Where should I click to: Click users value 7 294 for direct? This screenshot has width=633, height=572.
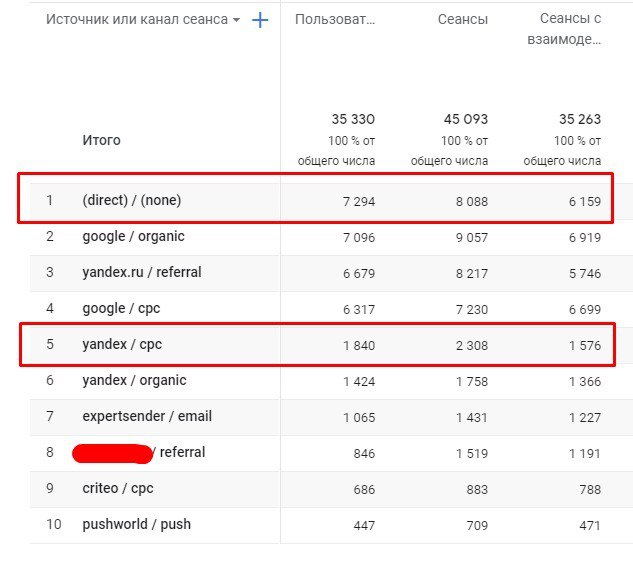[359, 201]
